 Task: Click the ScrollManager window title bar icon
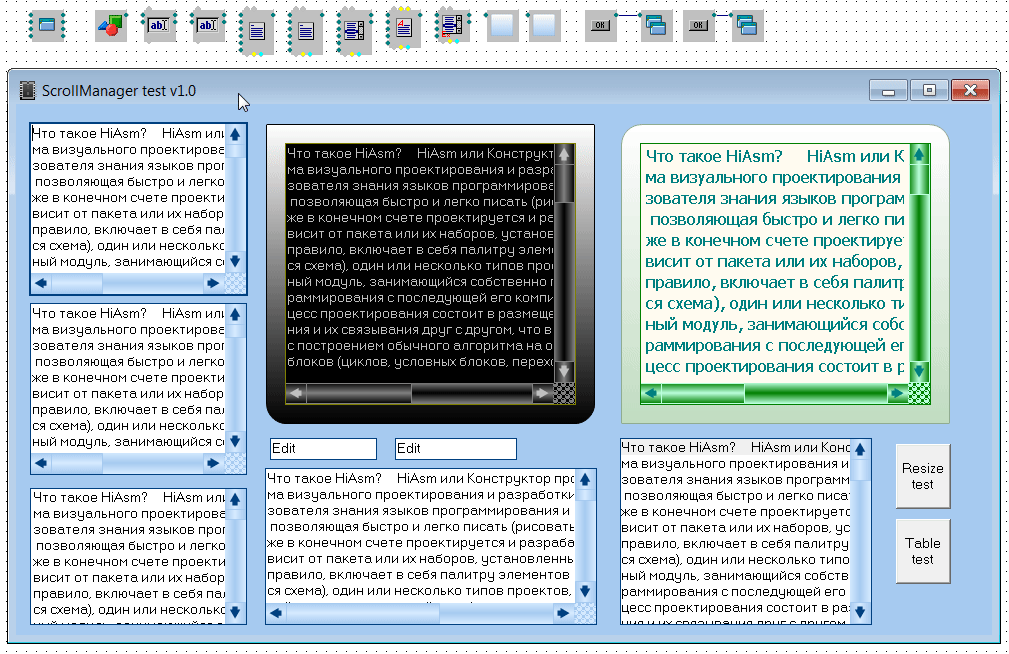pyautogui.click(x=28, y=91)
